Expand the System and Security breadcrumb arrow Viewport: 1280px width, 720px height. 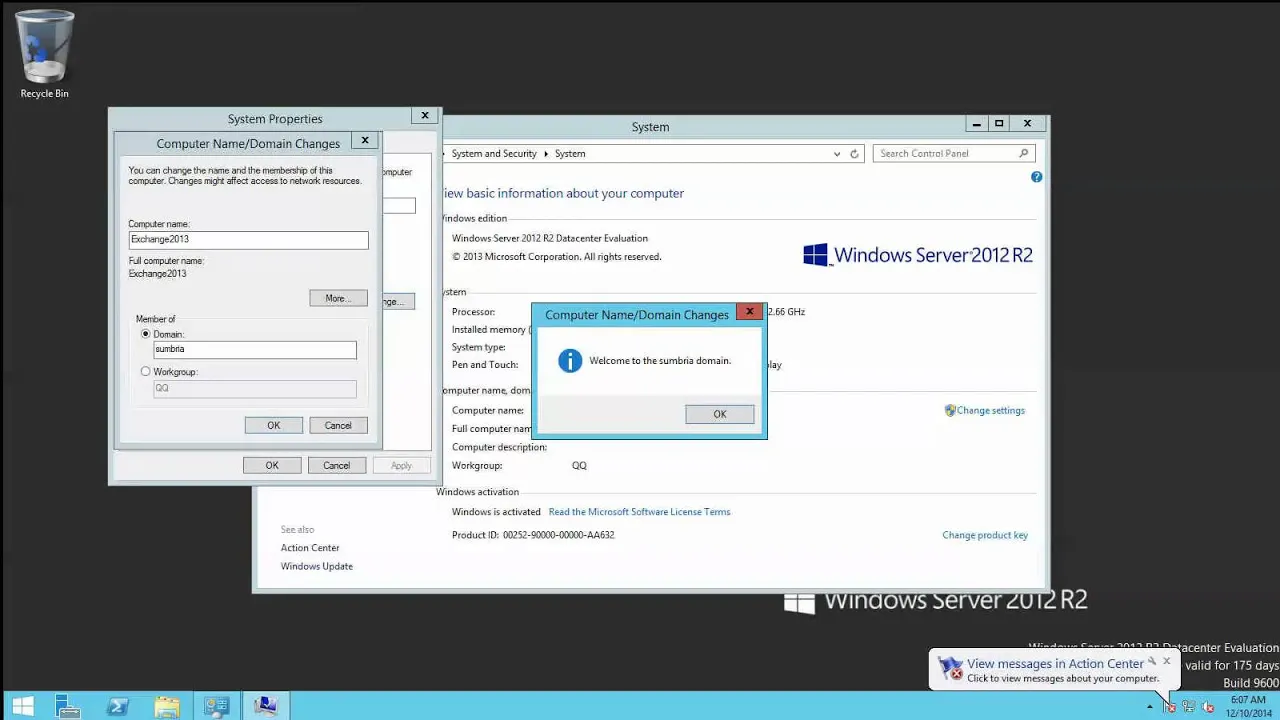tap(546, 154)
